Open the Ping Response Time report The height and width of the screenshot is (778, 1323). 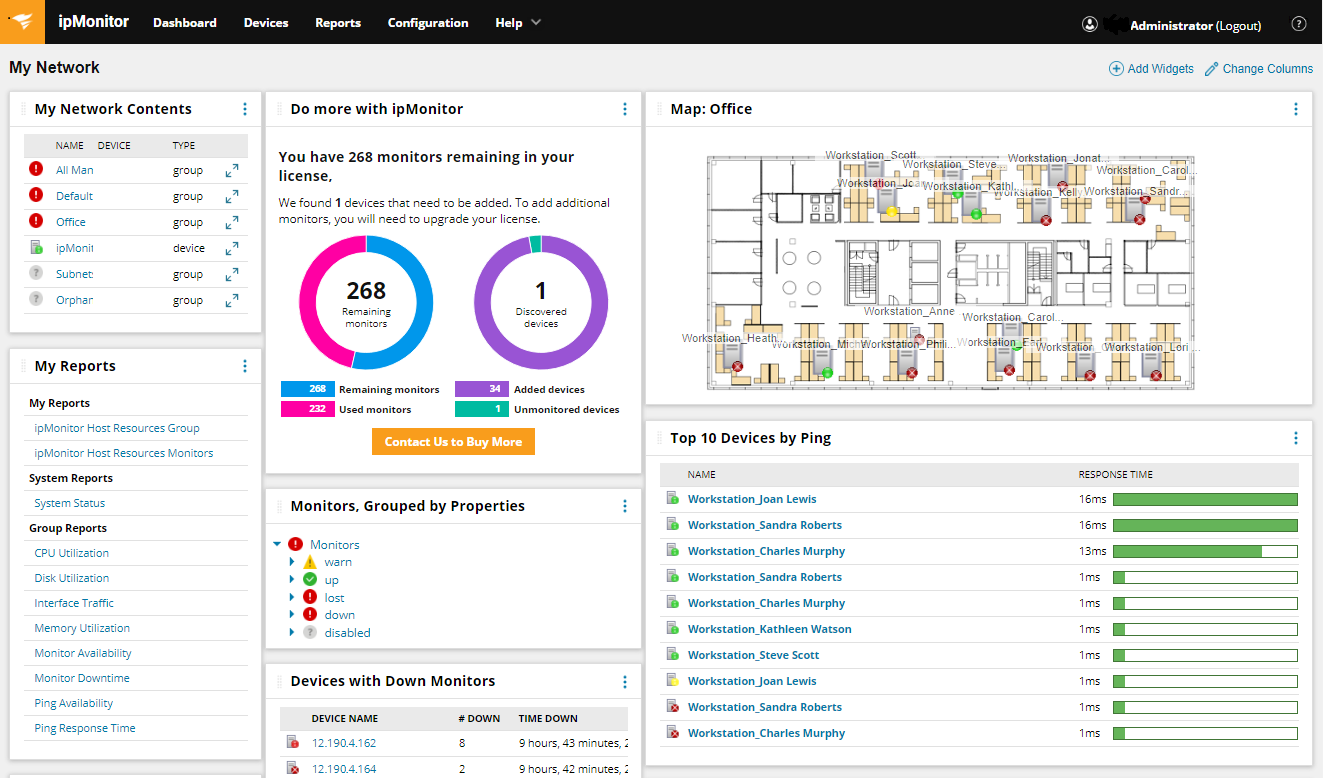point(85,728)
